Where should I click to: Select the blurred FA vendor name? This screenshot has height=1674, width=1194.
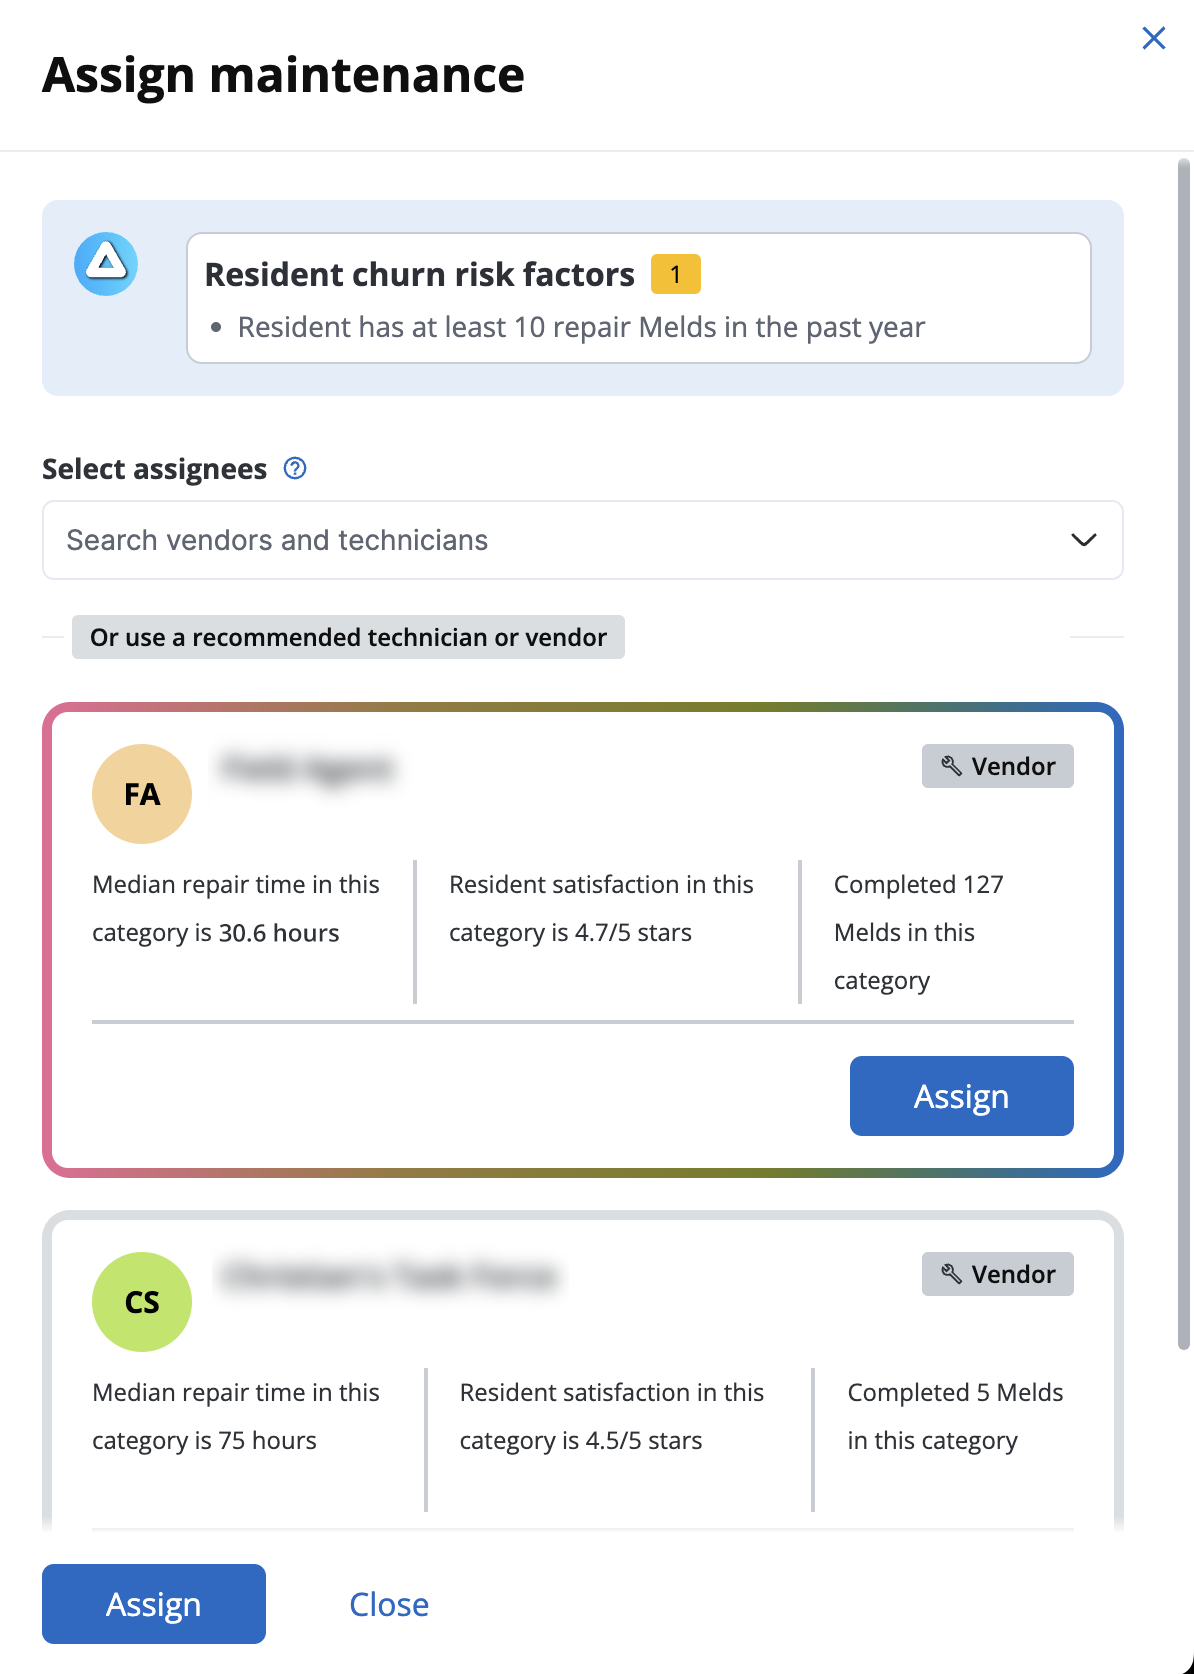pyautogui.click(x=308, y=769)
